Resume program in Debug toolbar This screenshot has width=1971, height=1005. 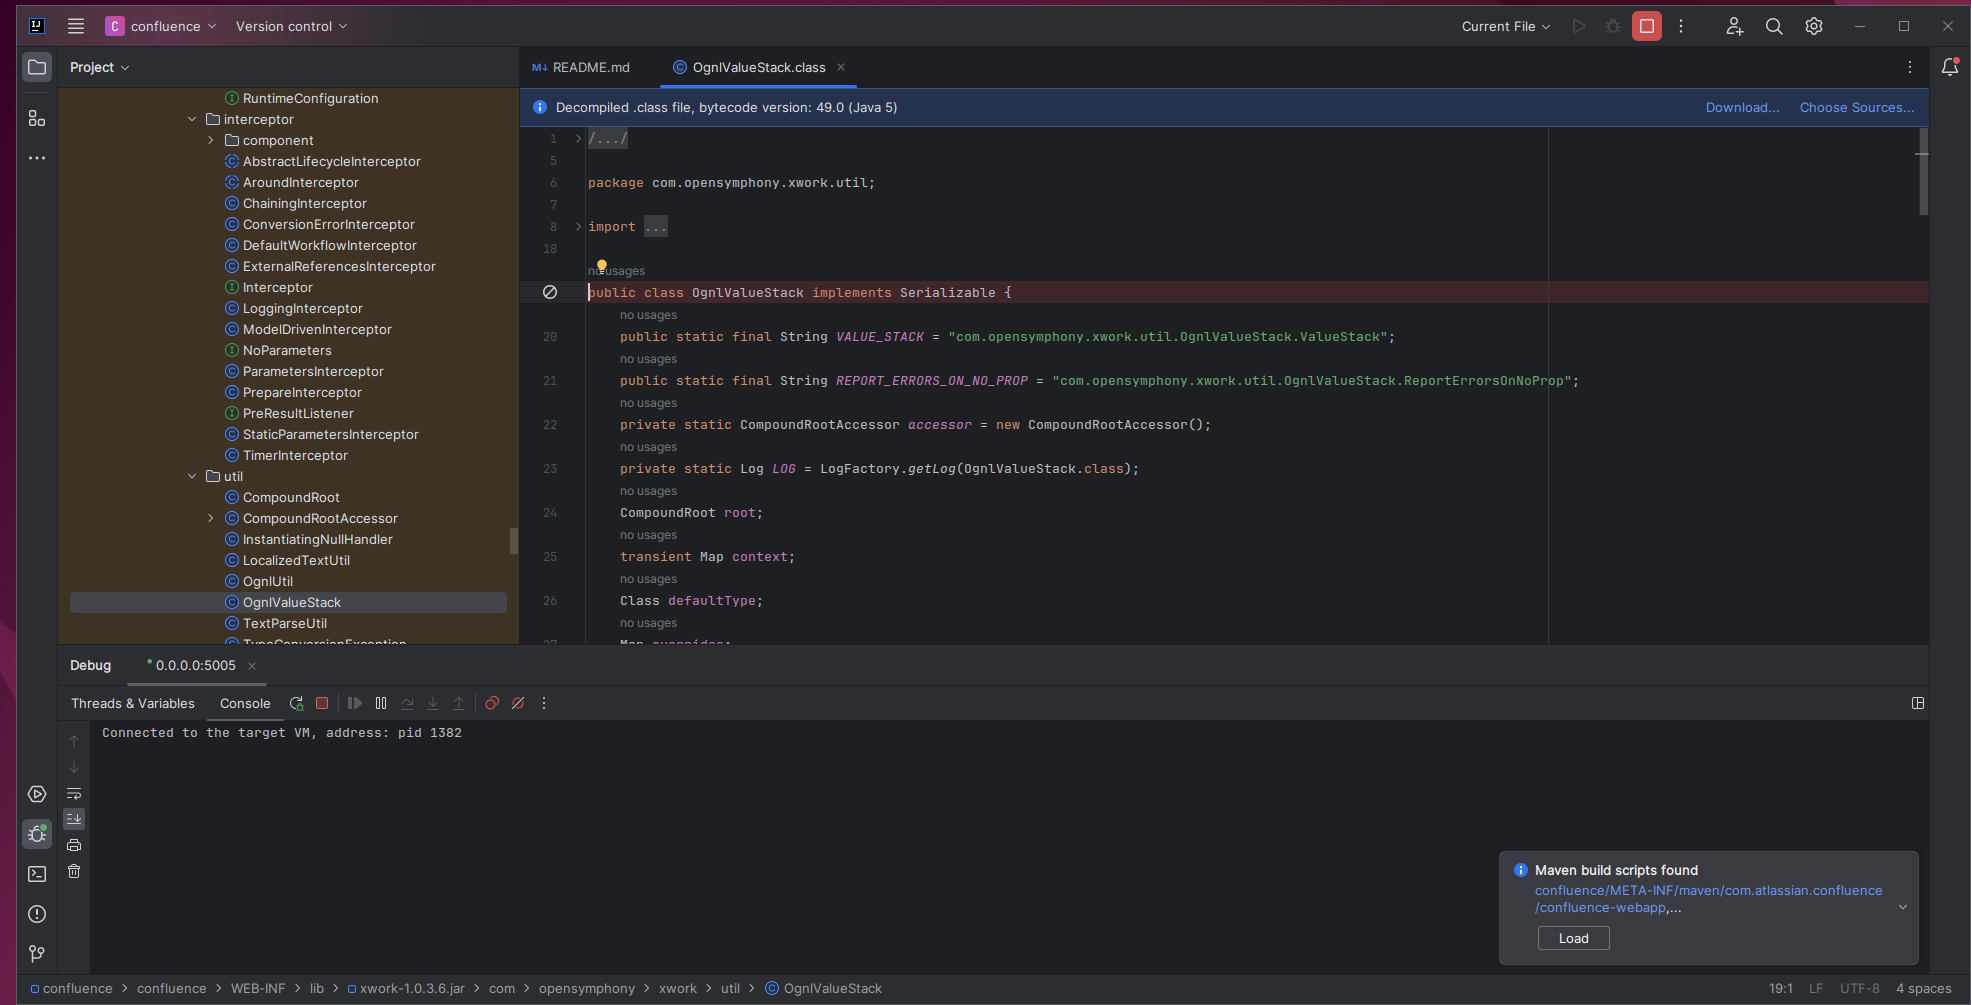click(355, 703)
